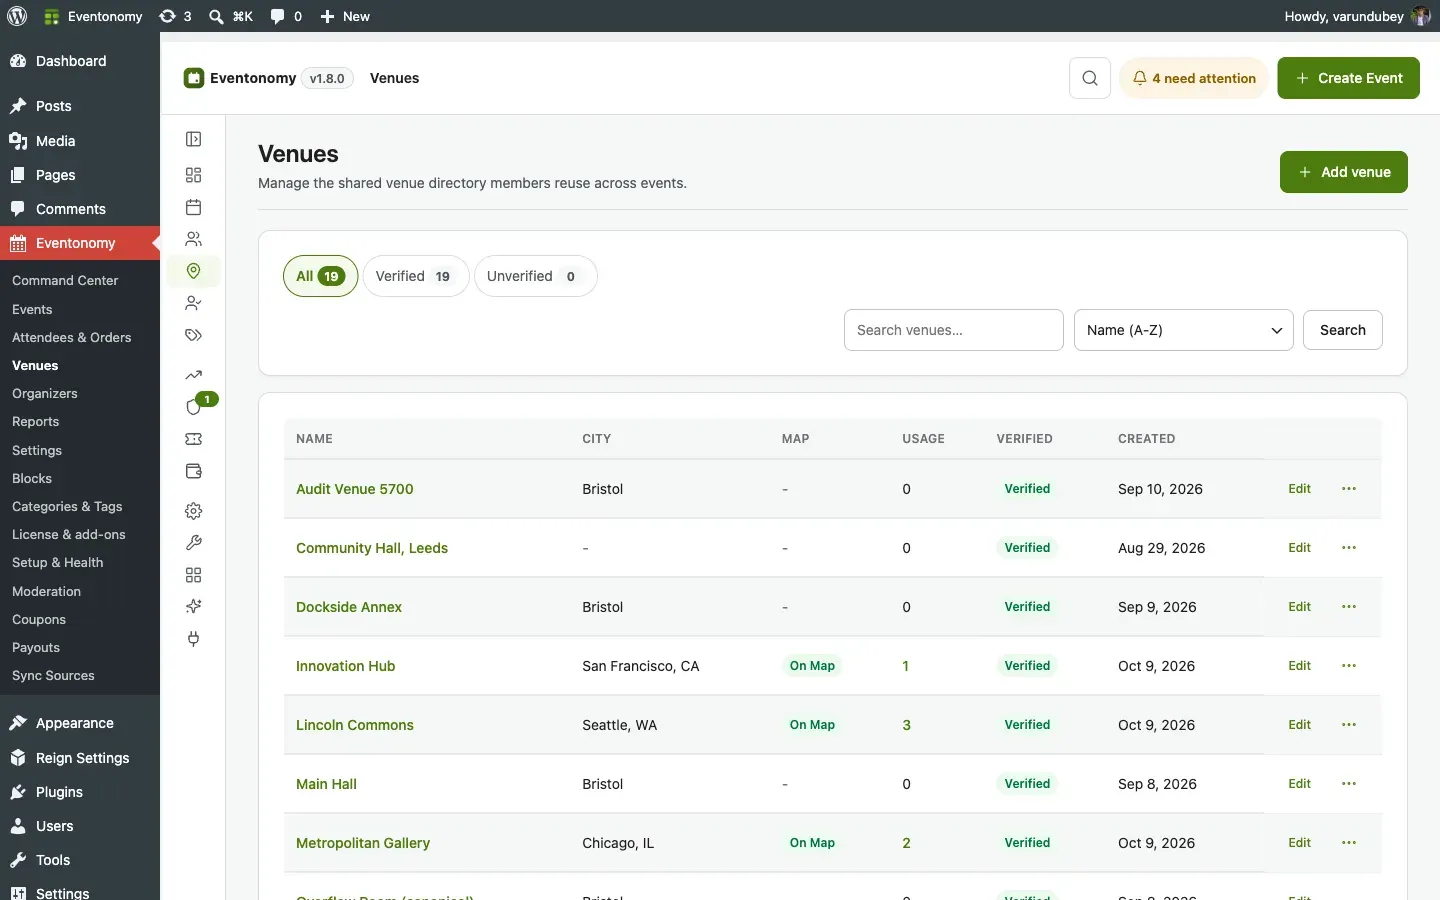Click the Search button beside sort
The image size is (1440, 900).
[x=1343, y=330]
